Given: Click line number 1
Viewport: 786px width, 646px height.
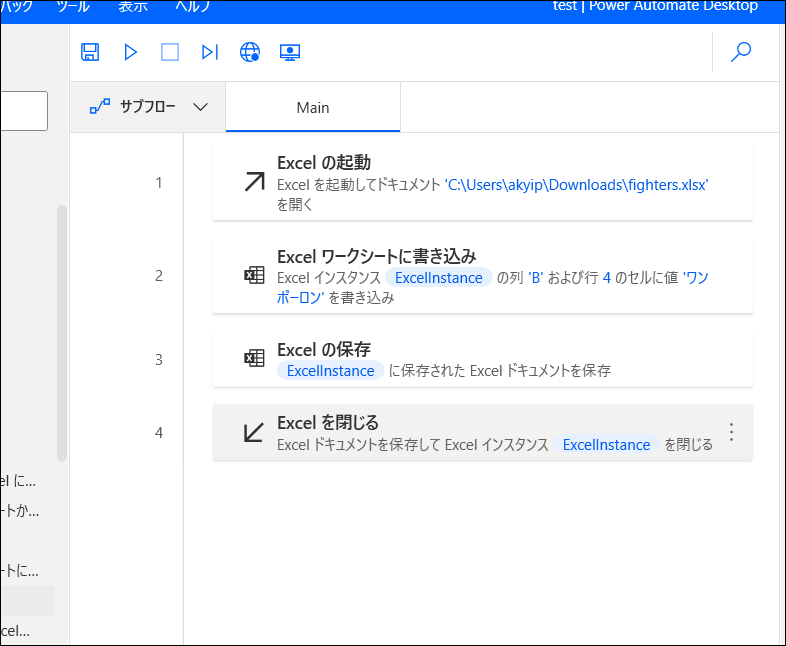Looking at the screenshot, I should pos(159,183).
